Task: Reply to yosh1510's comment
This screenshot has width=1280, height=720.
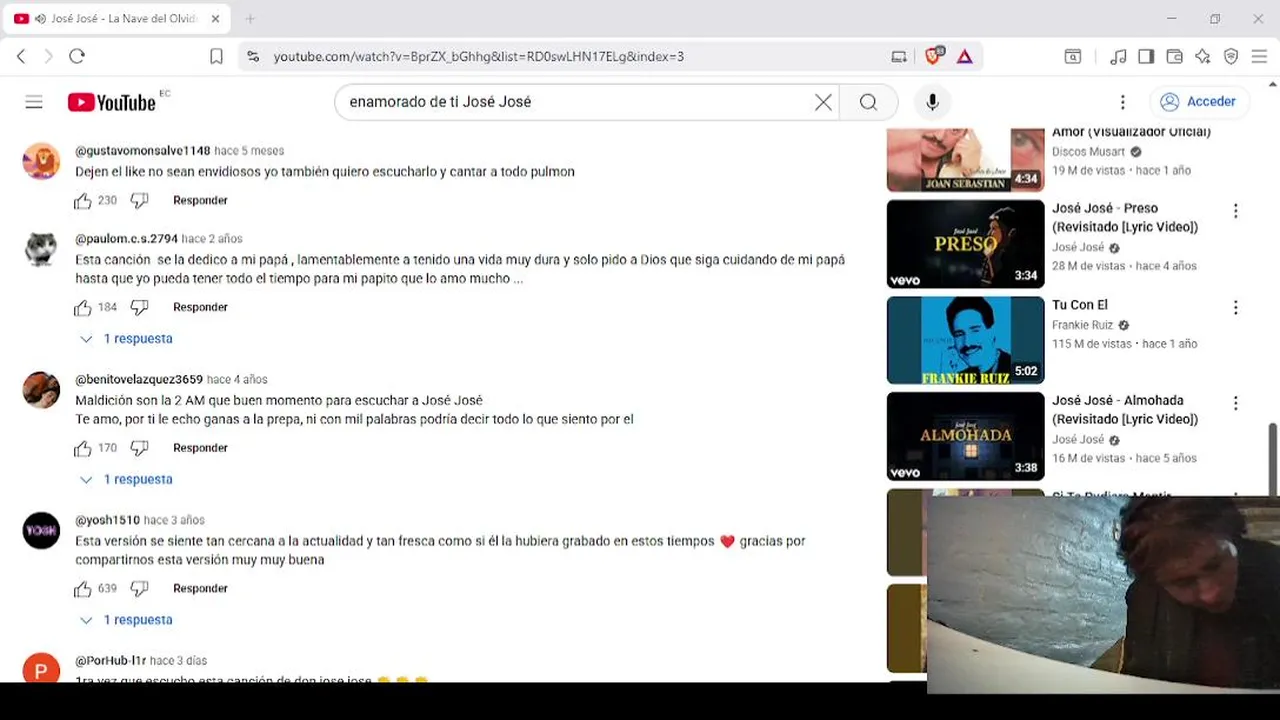Action: point(200,589)
